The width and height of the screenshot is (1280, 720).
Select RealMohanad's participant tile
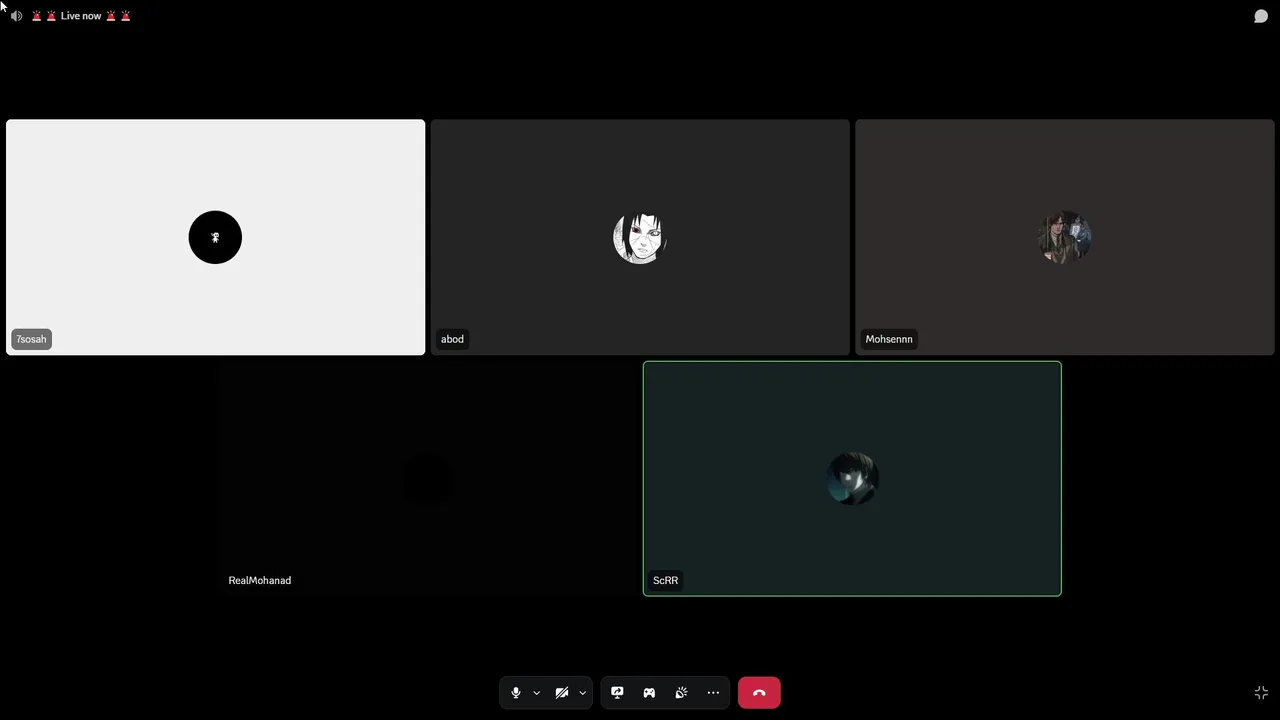(x=427, y=479)
